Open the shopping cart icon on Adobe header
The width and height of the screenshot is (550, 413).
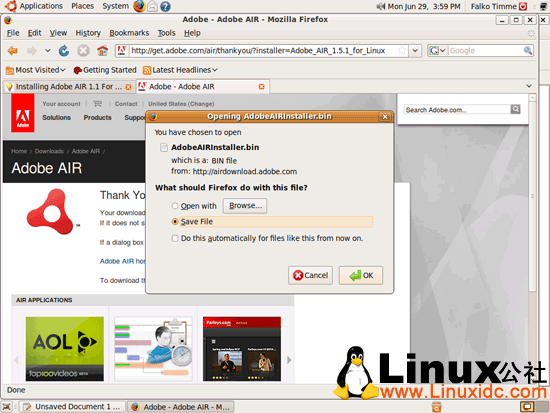click(98, 104)
